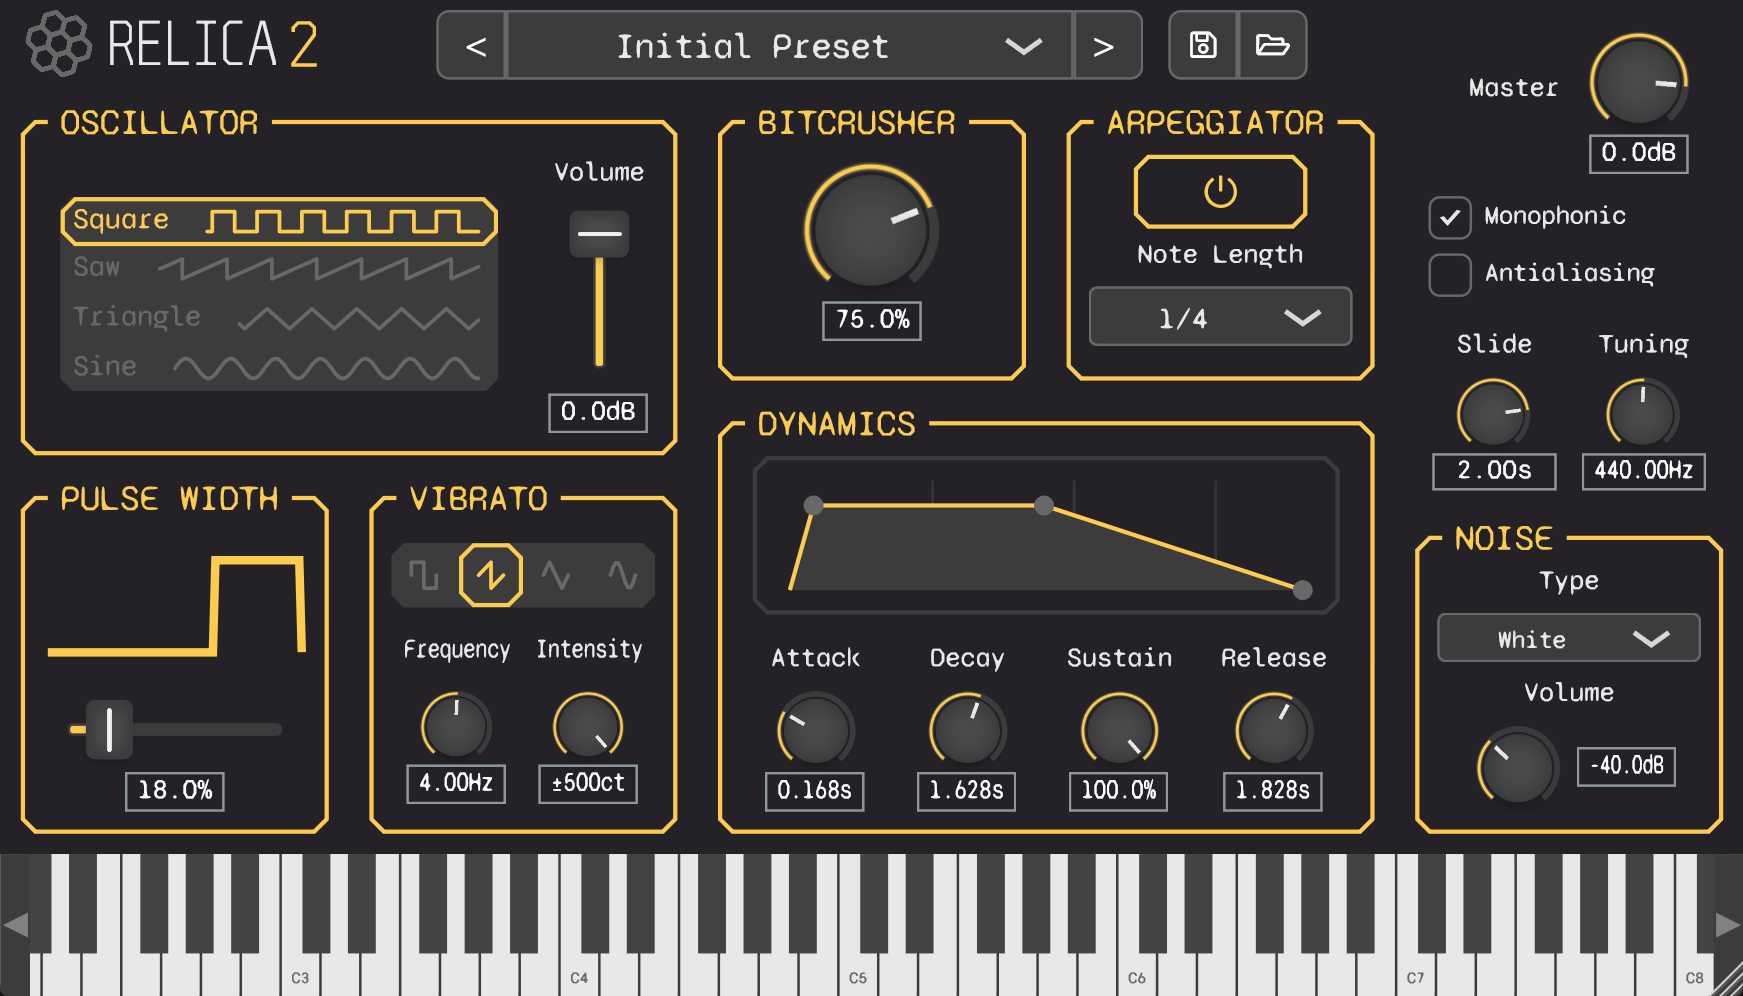Choose the sine vibrato waveform icon
Viewport: 1743px width, 996px height.
point(622,575)
